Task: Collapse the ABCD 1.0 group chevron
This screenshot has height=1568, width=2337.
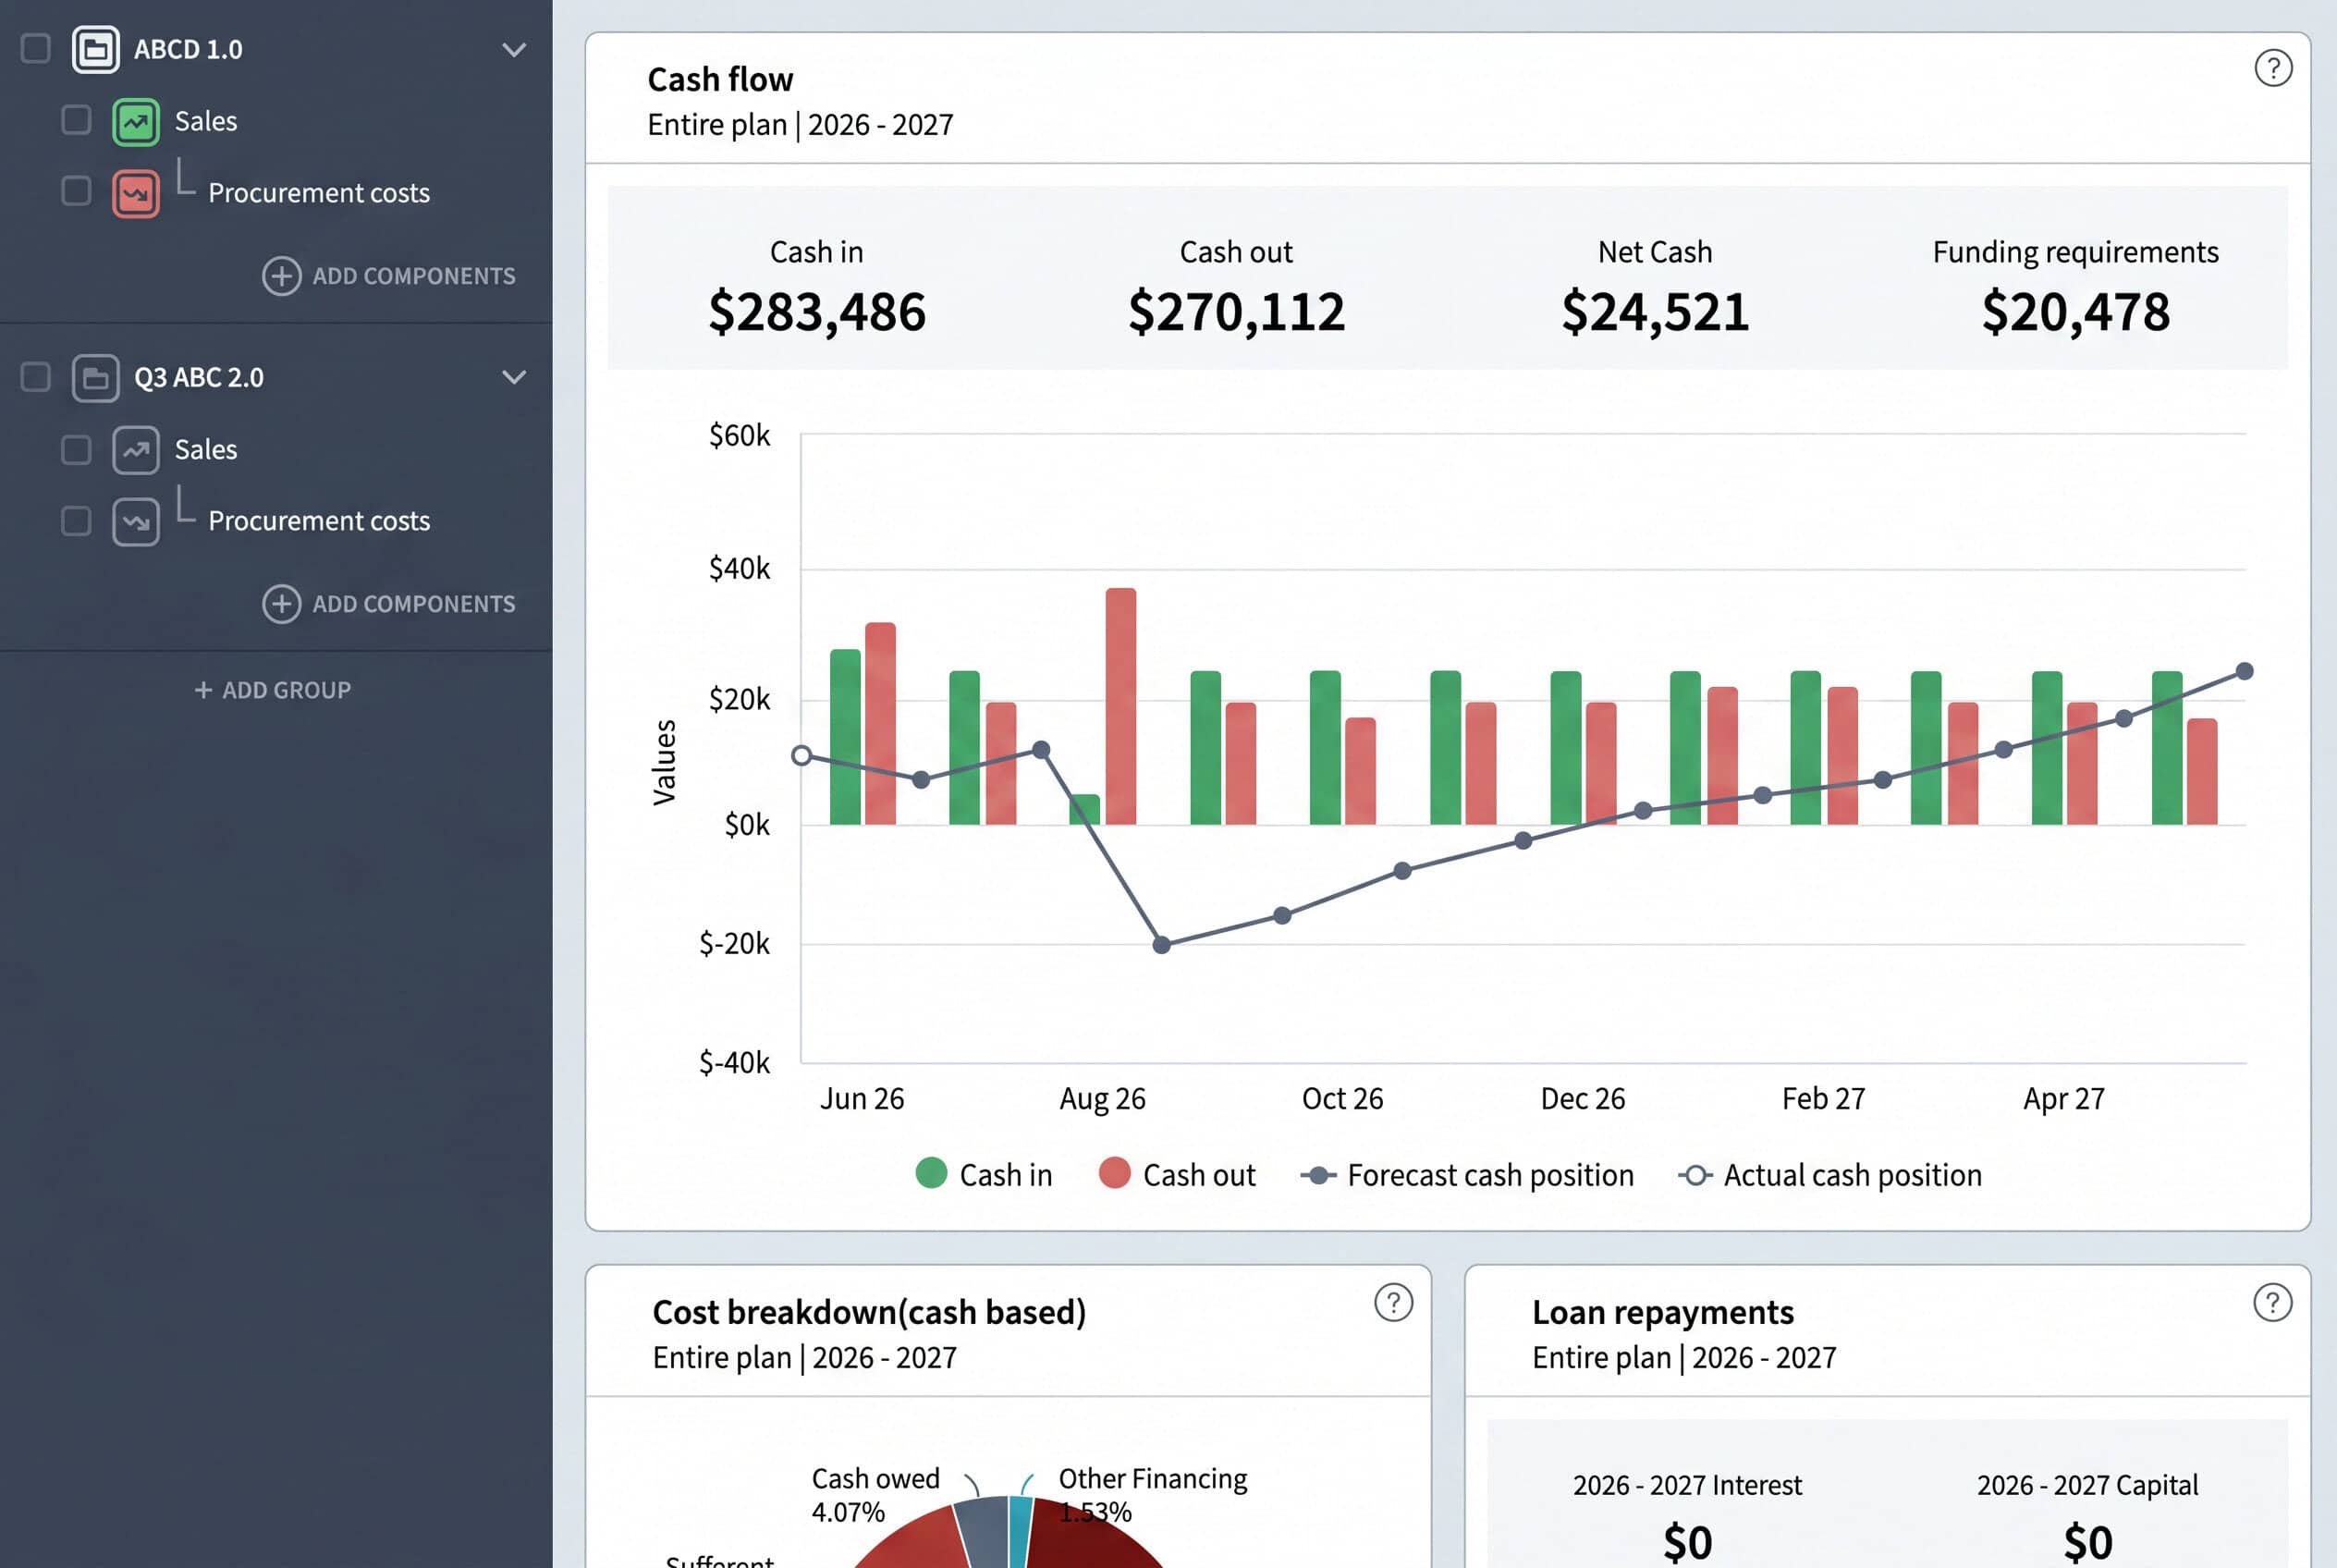Action: 514,50
